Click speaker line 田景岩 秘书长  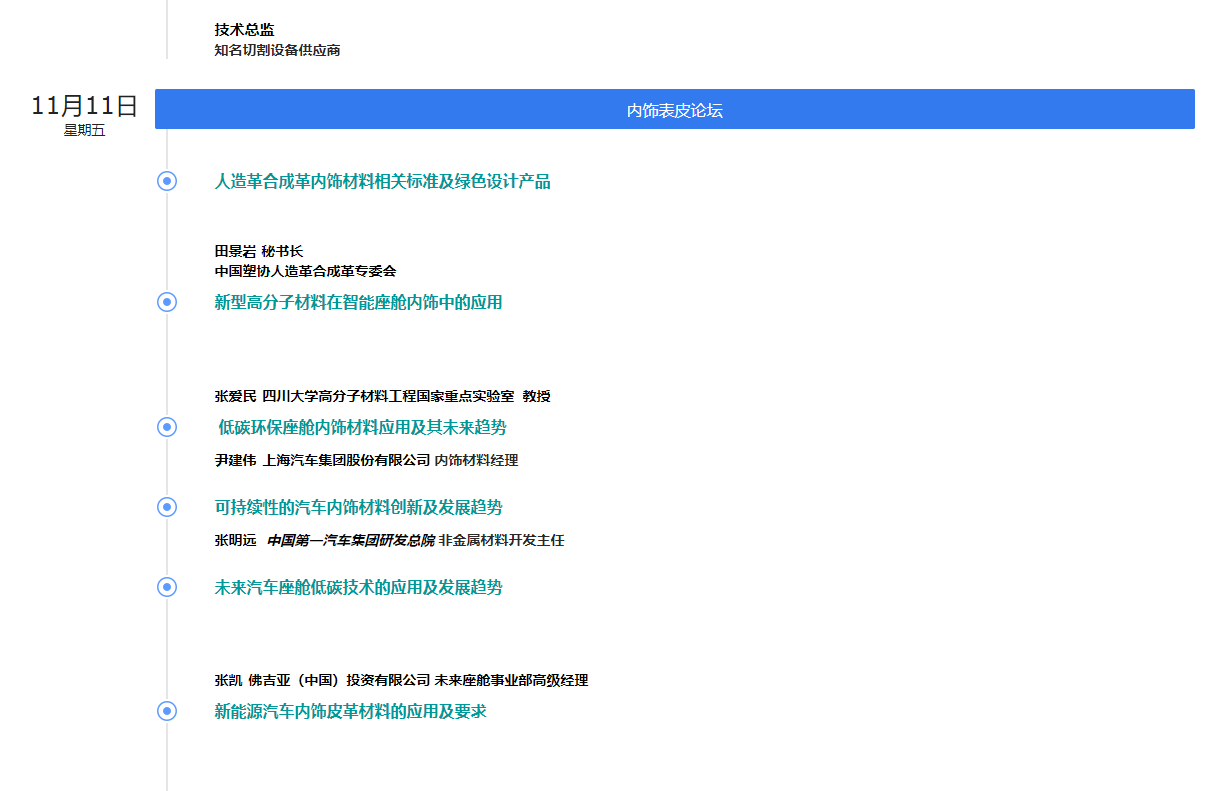point(258,251)
